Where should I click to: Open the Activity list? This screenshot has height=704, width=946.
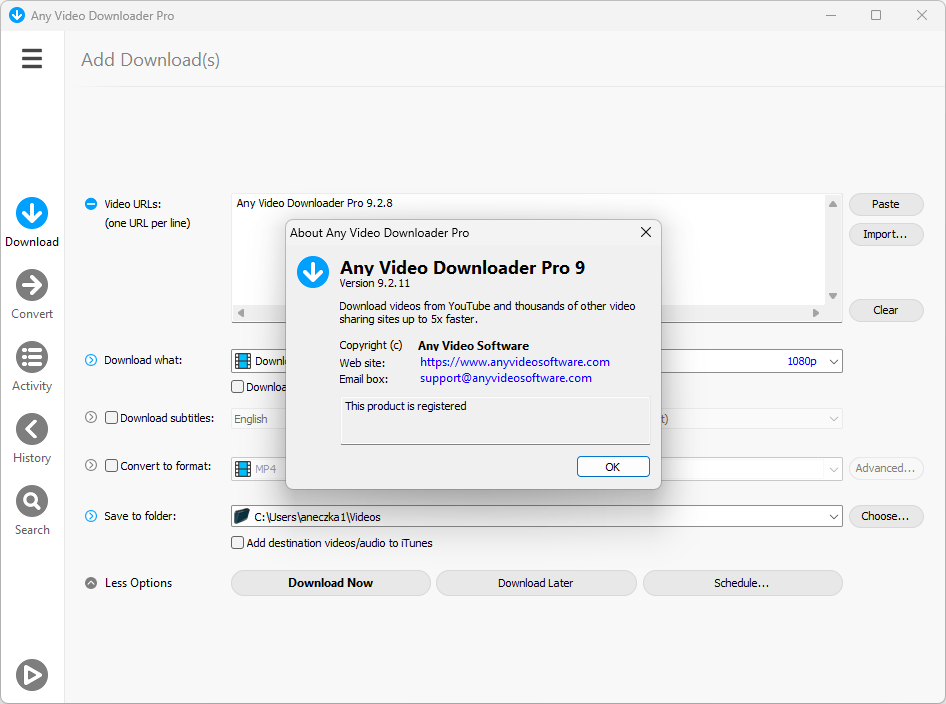coord(32,366)
